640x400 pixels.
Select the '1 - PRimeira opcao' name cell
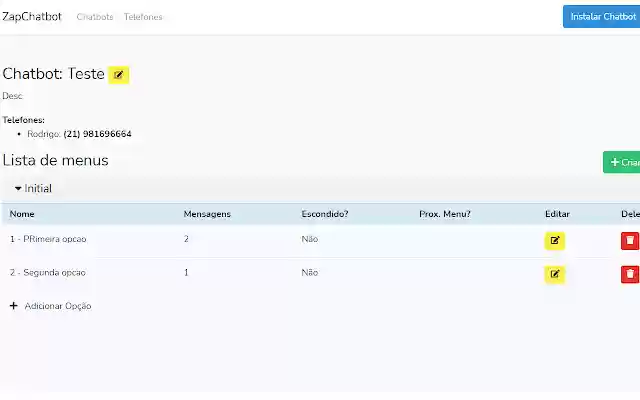[x=48, y=239]
